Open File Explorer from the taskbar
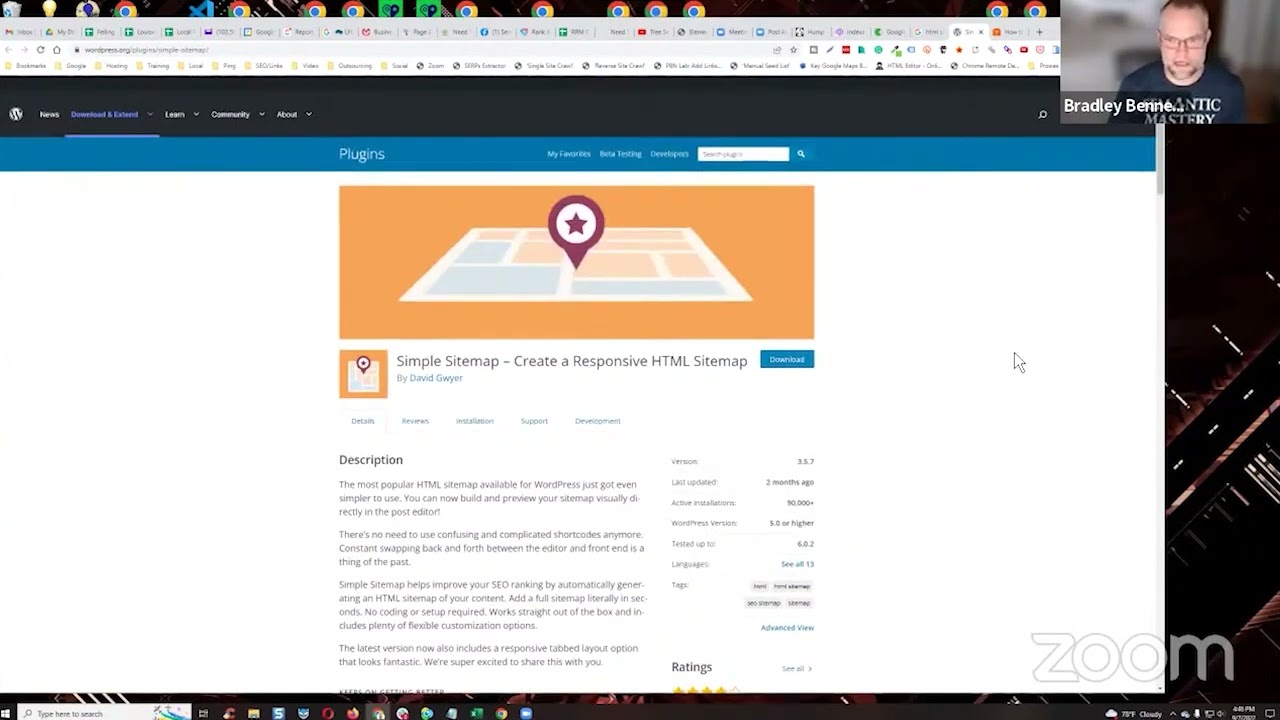Viewport: 1280px width, 720px height. coord(254,713)
